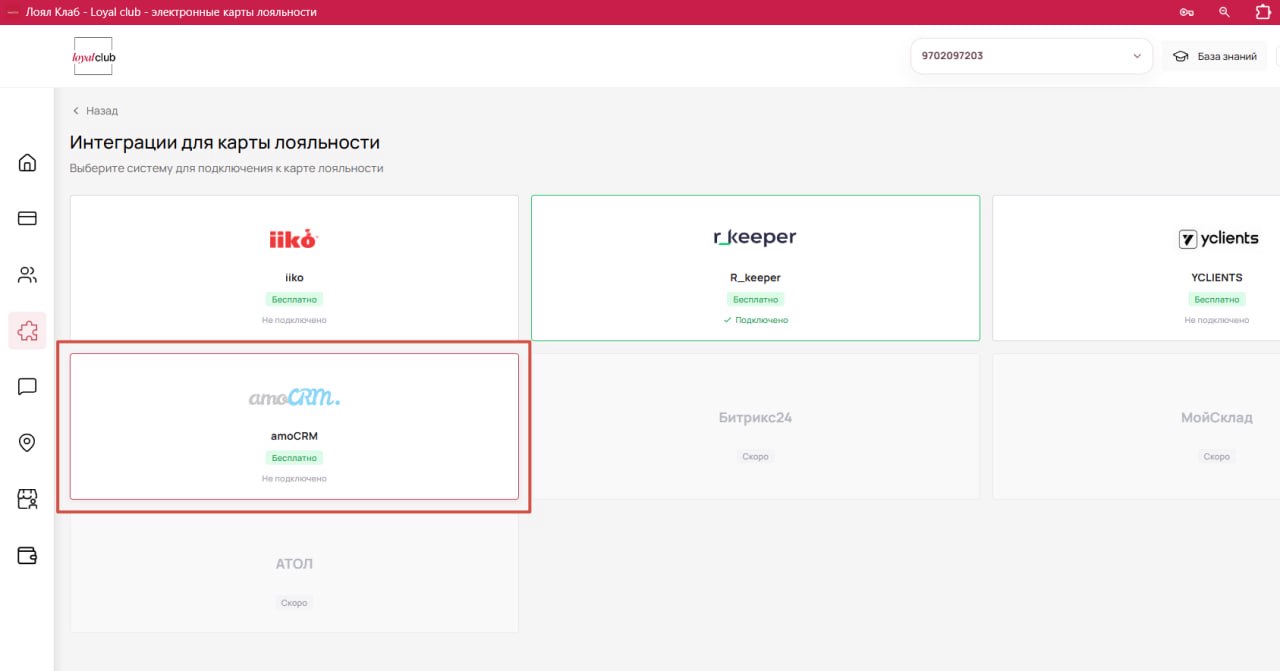Open the База знаний button
Image resolution: width=1280 pixels, height=671 pixels.
(1215, 56)
